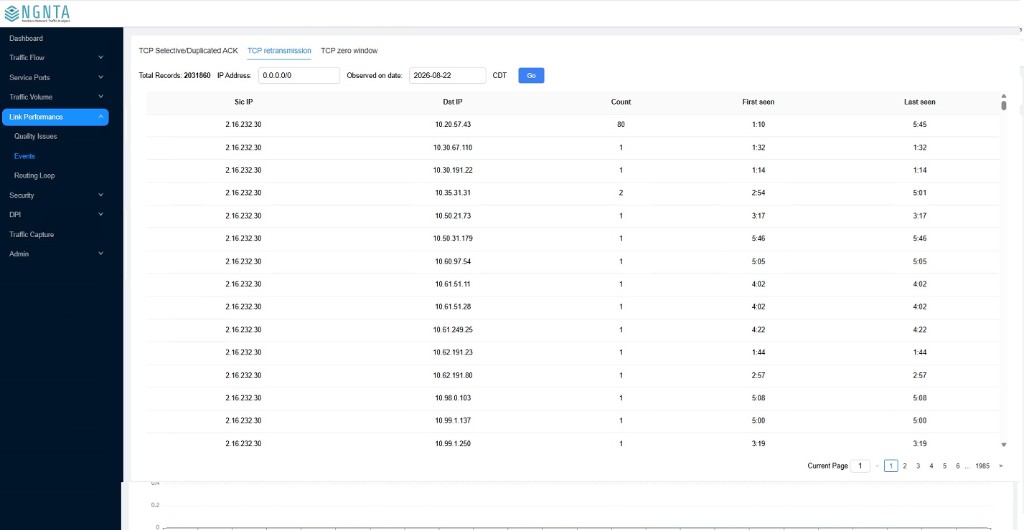Screen dimensions: 1024x530
Task: Select page 1 in pagination
Action: 891,465
